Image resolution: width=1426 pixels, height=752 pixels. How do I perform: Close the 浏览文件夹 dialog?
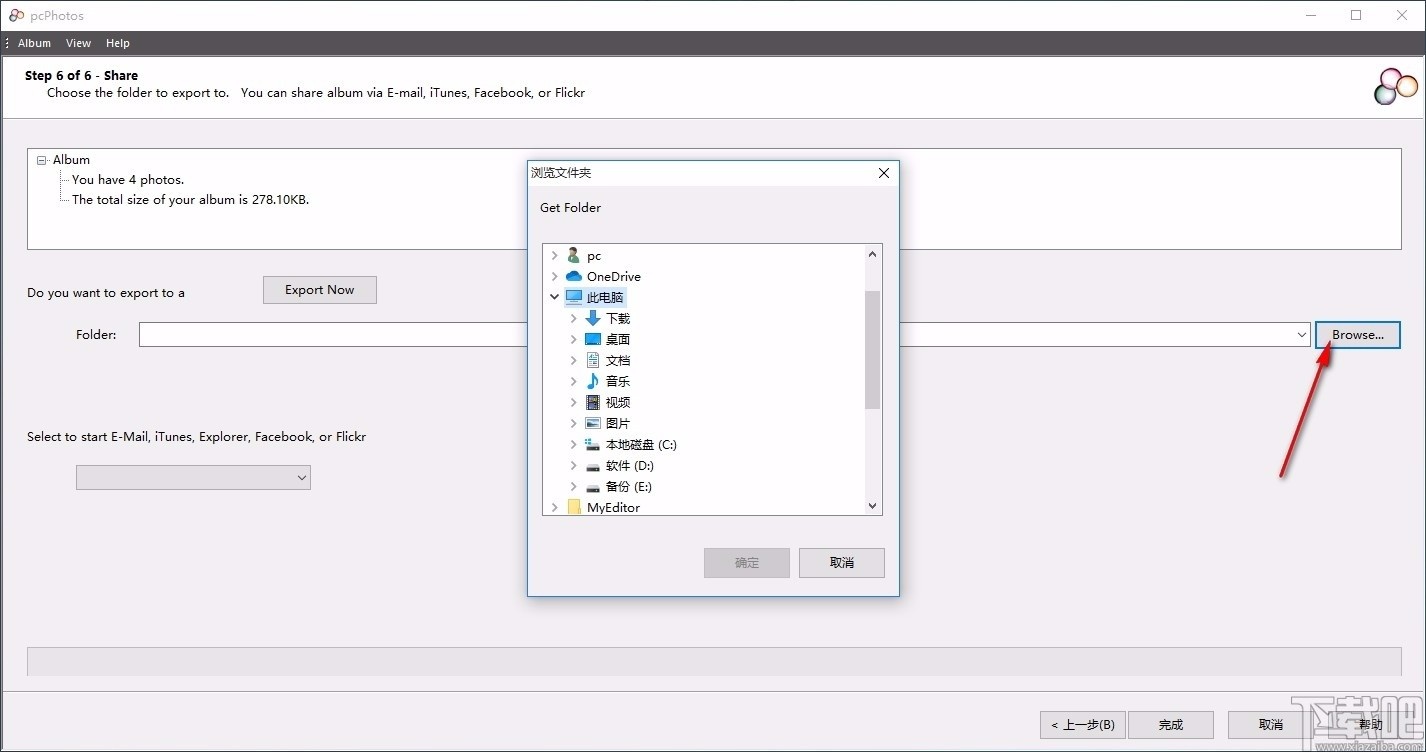click(x=883, y=173)
